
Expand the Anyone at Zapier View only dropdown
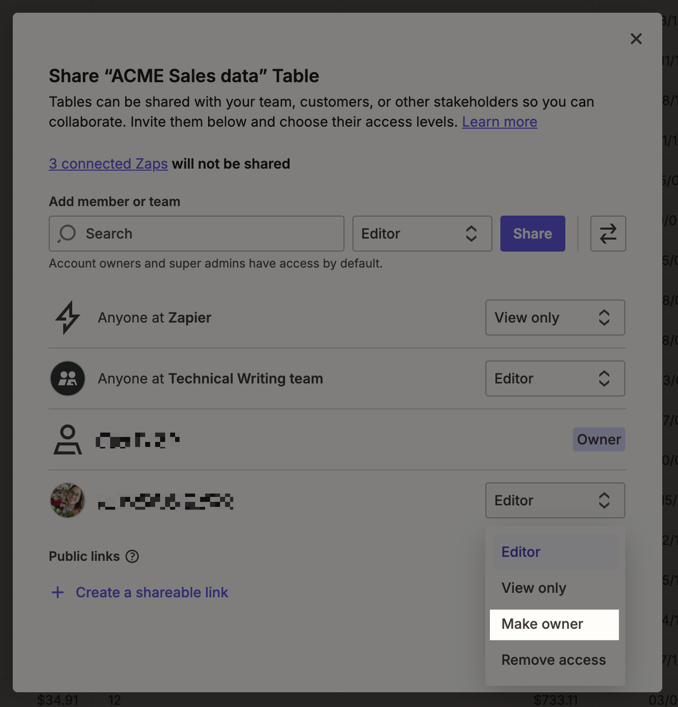(555, 318)
